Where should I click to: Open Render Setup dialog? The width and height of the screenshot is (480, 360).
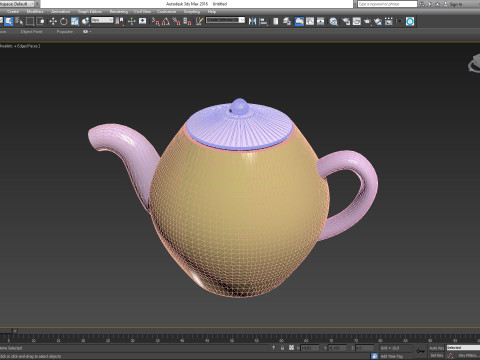[346, 21]
